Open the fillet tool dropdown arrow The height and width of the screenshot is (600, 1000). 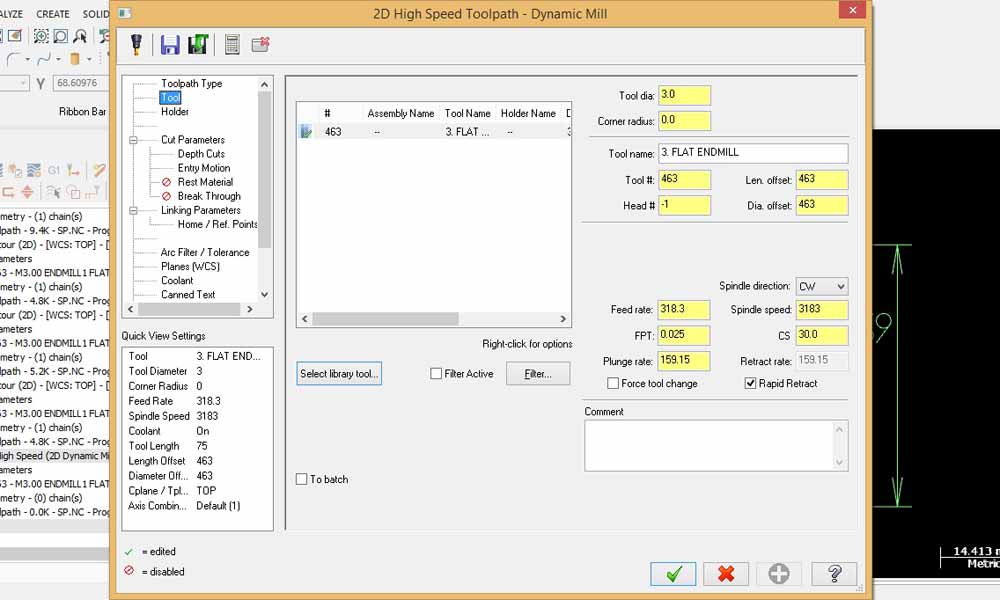pos(27,59)
